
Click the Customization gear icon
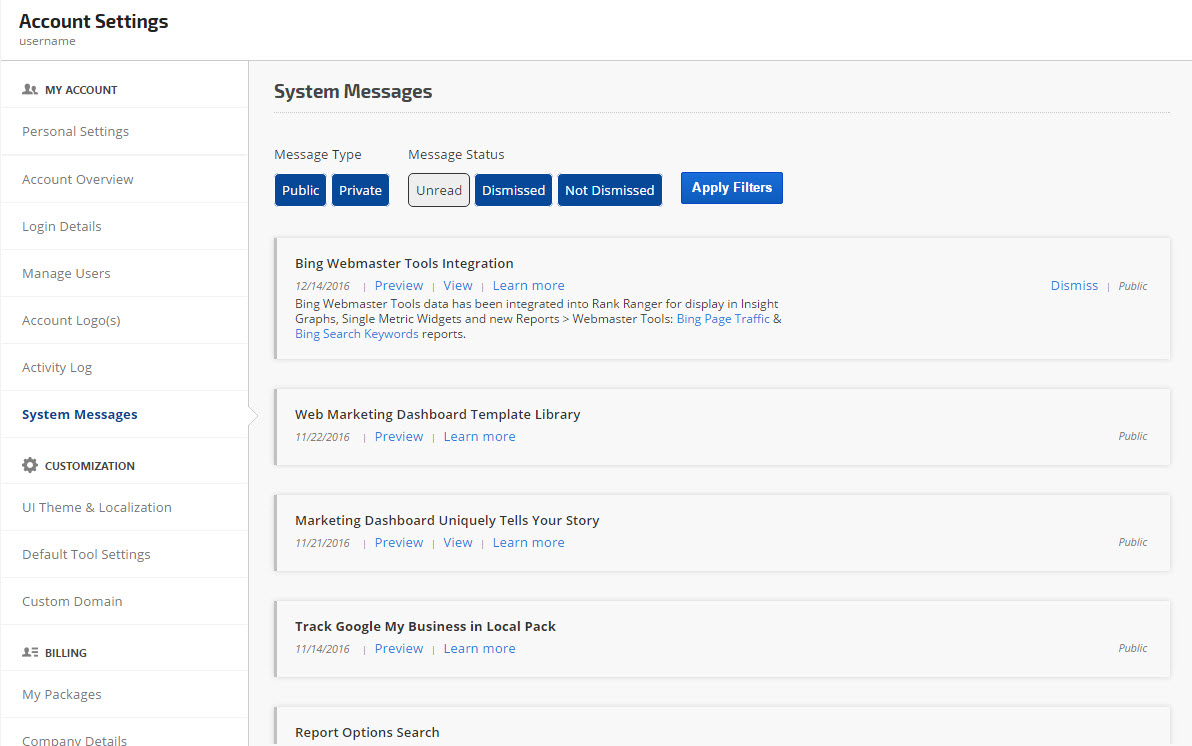tap(30, 466)
